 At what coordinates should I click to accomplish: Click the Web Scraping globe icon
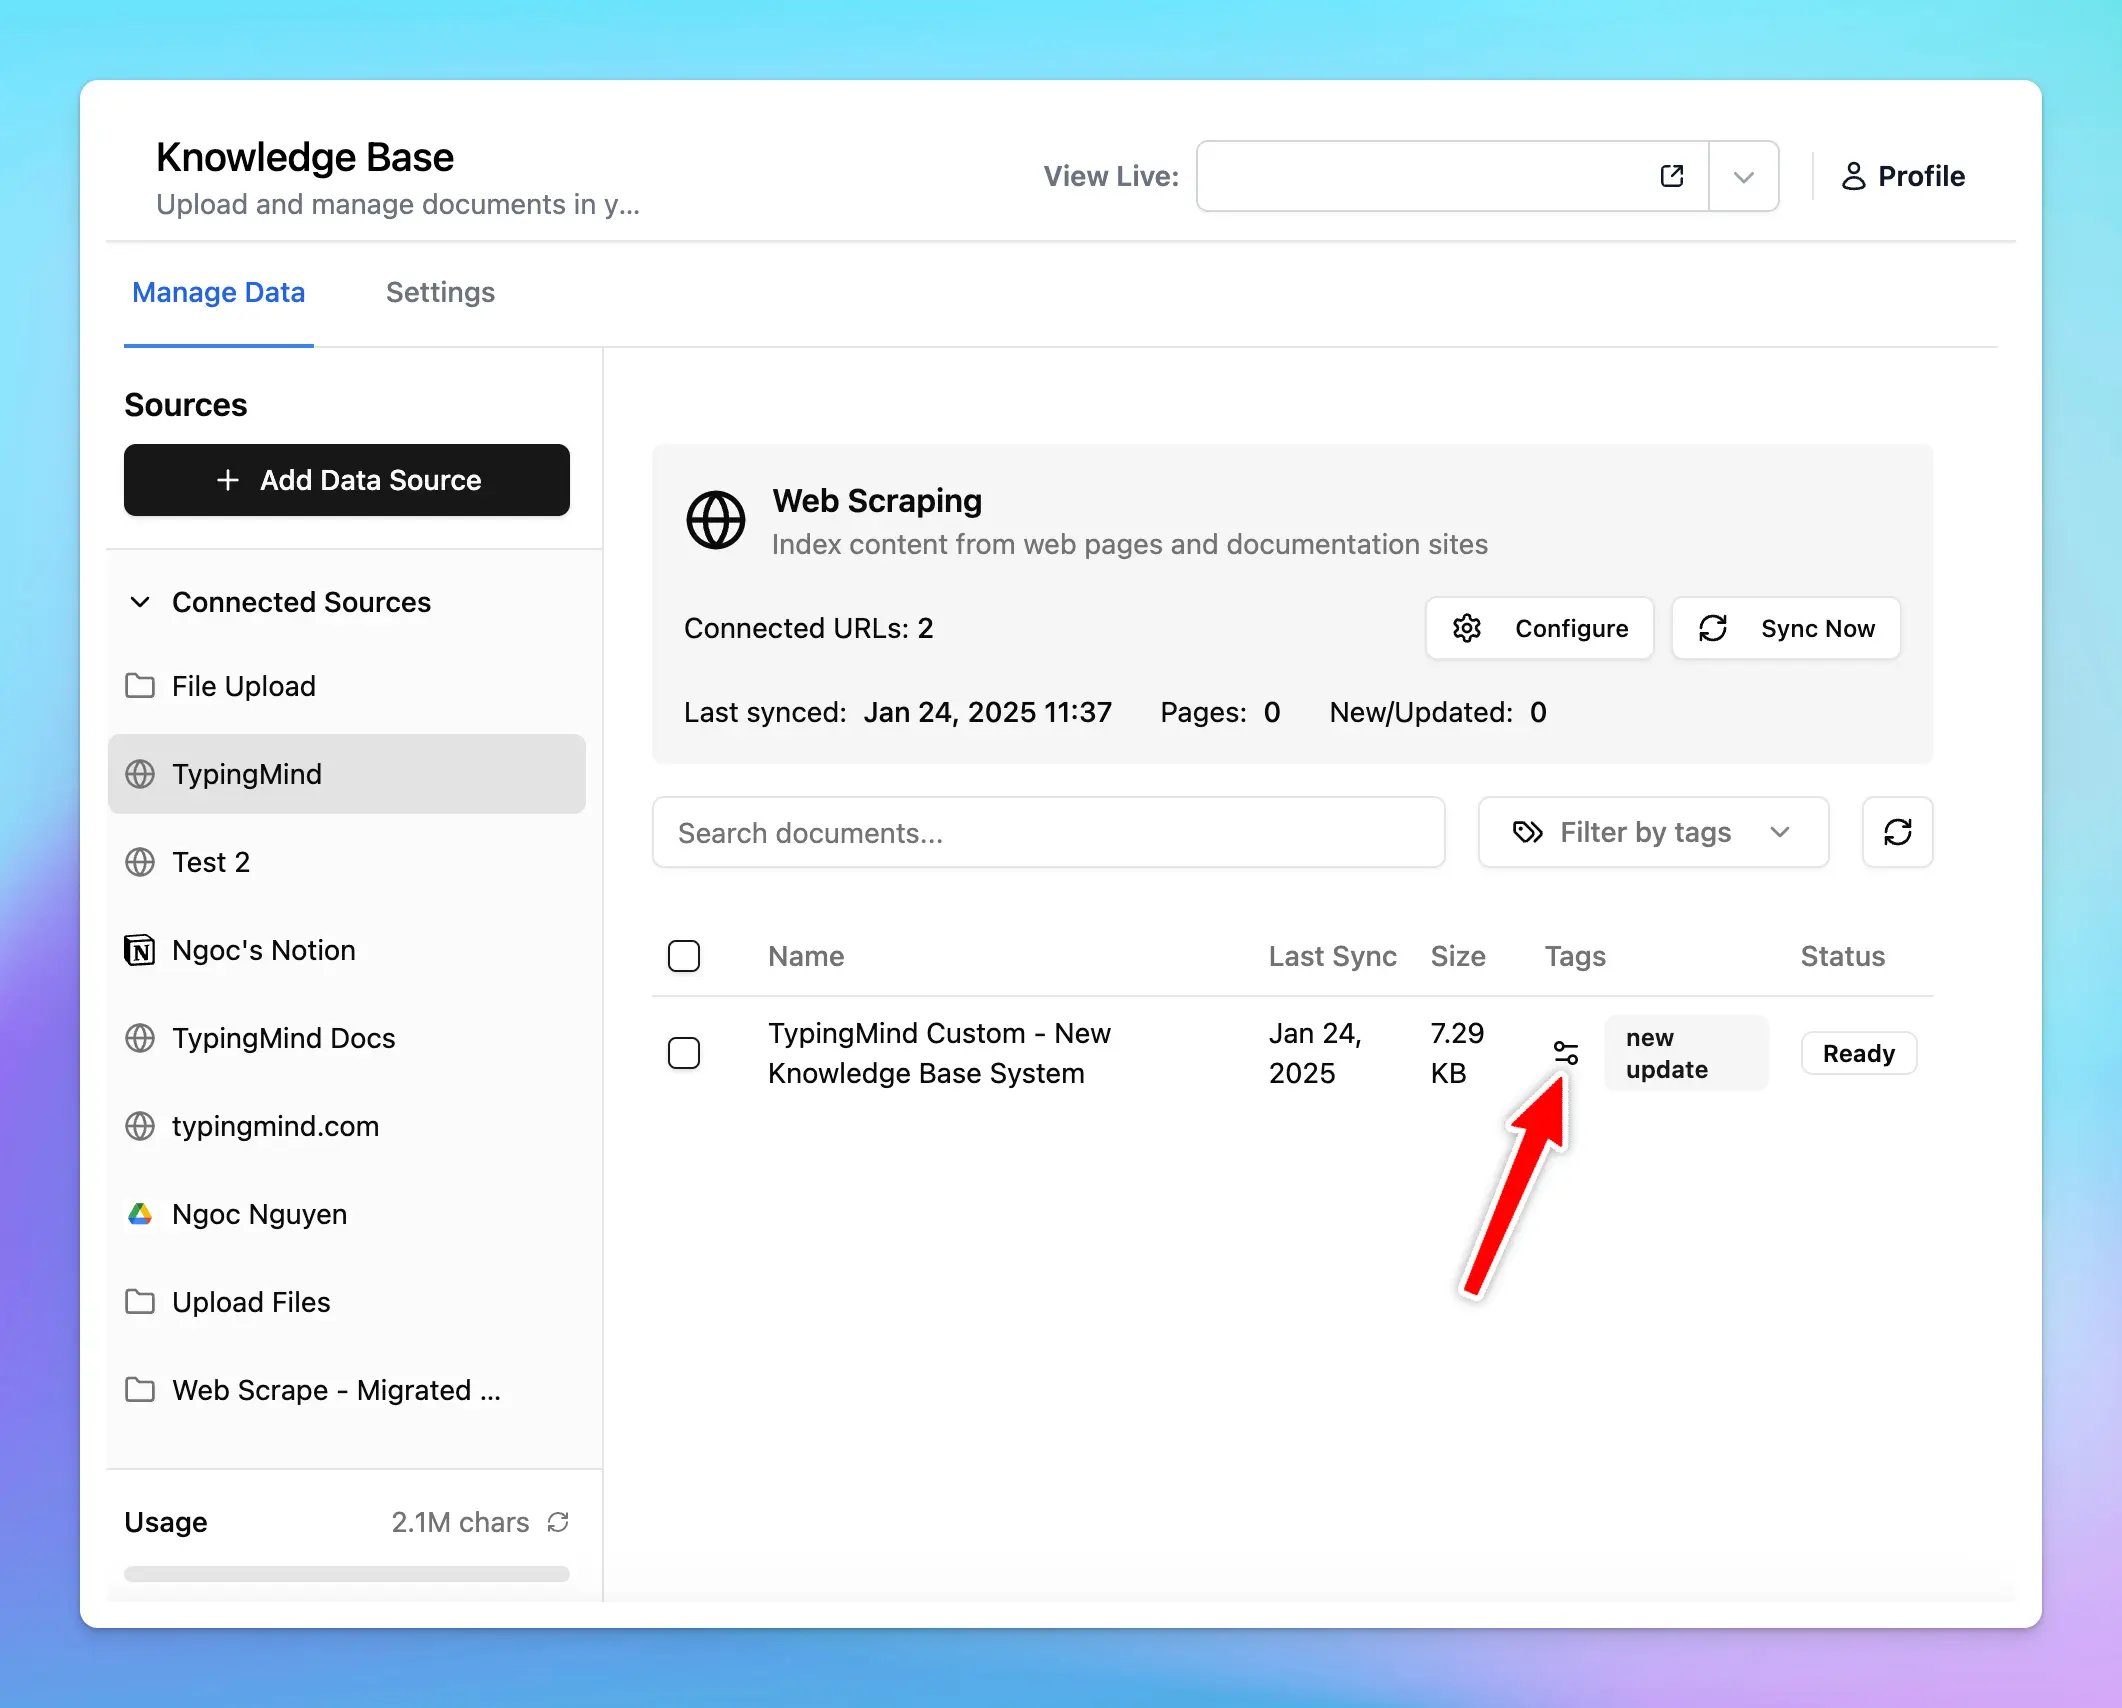[715, 520]
